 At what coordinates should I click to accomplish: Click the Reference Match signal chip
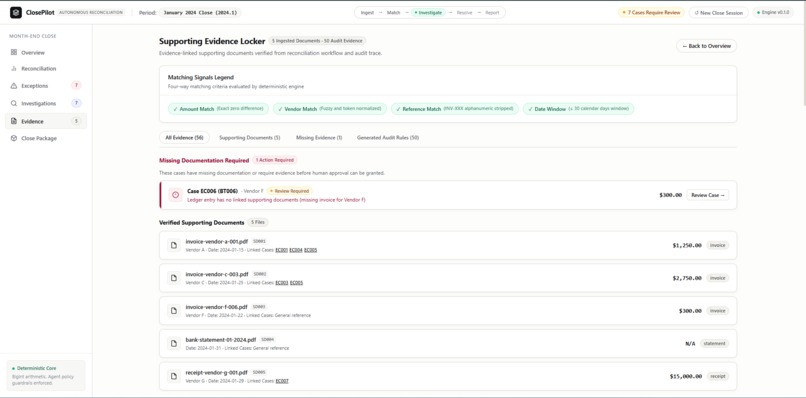(x=454, y=109)
